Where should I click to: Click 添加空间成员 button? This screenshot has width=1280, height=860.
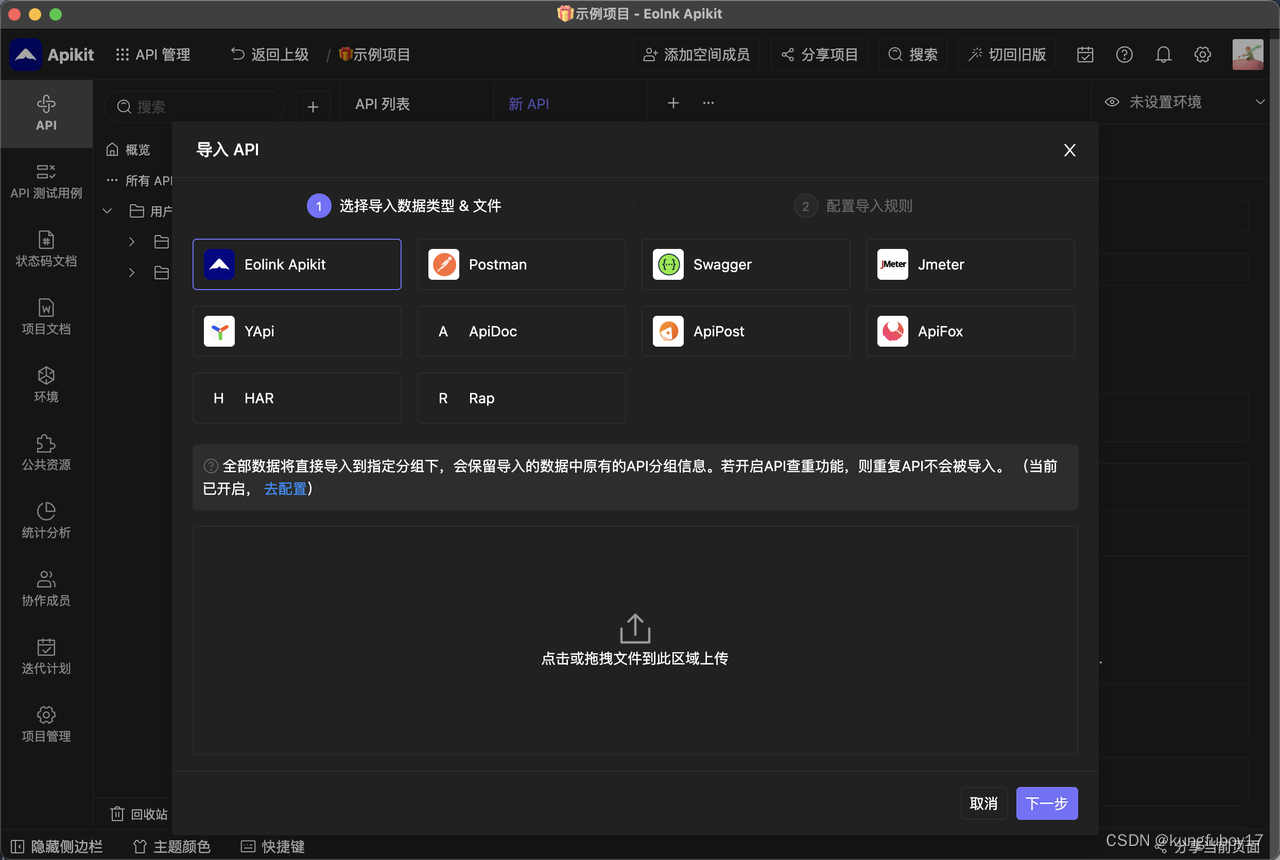(x=696, y=55)
